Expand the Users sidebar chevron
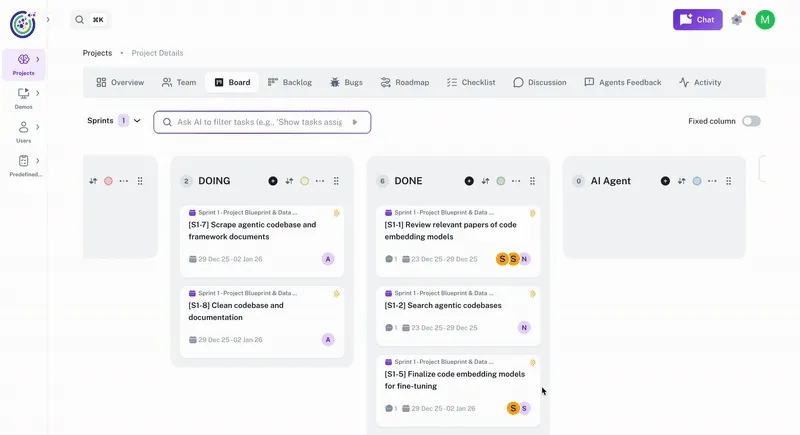This screenshot has height=435, width=800. click(x=38, y=127)
